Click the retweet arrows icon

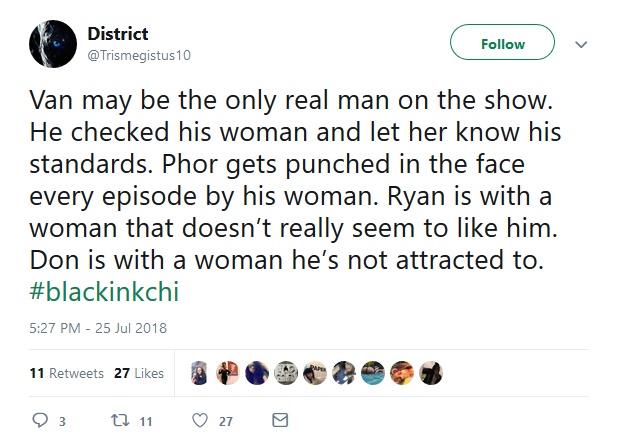120,420
